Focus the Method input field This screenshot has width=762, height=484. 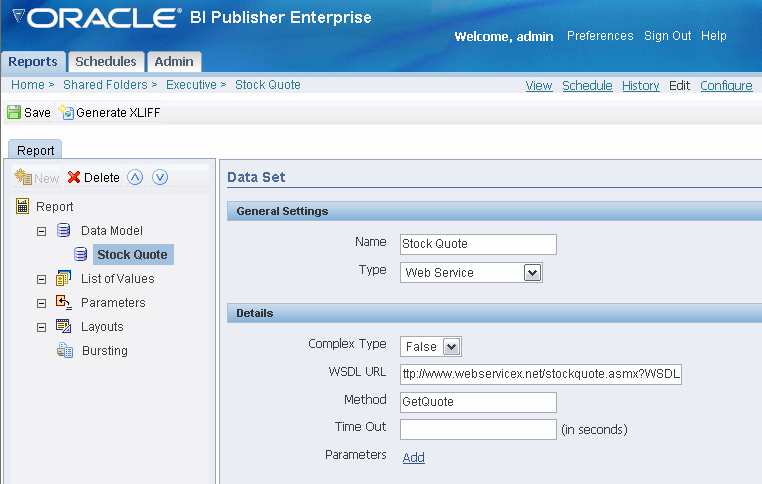click(478, 402)
